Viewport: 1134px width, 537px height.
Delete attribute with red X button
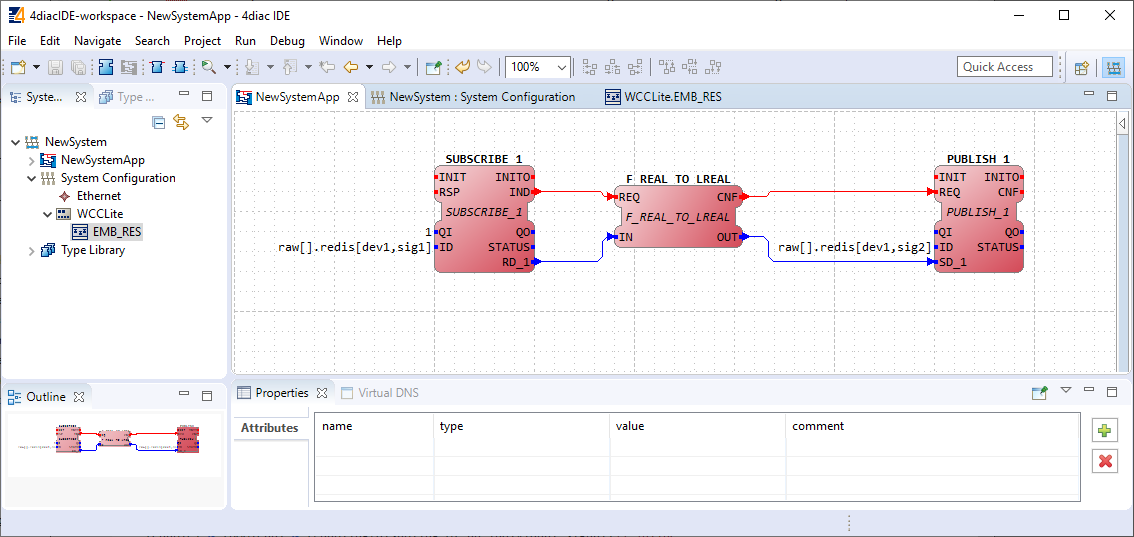[x=1104, y=461]
